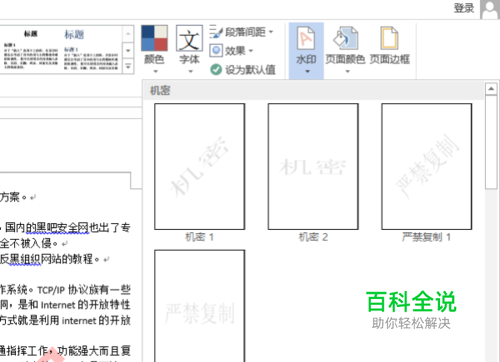Select the black 标题 document style thumbnail
The image size is (500, 362).
31,49
